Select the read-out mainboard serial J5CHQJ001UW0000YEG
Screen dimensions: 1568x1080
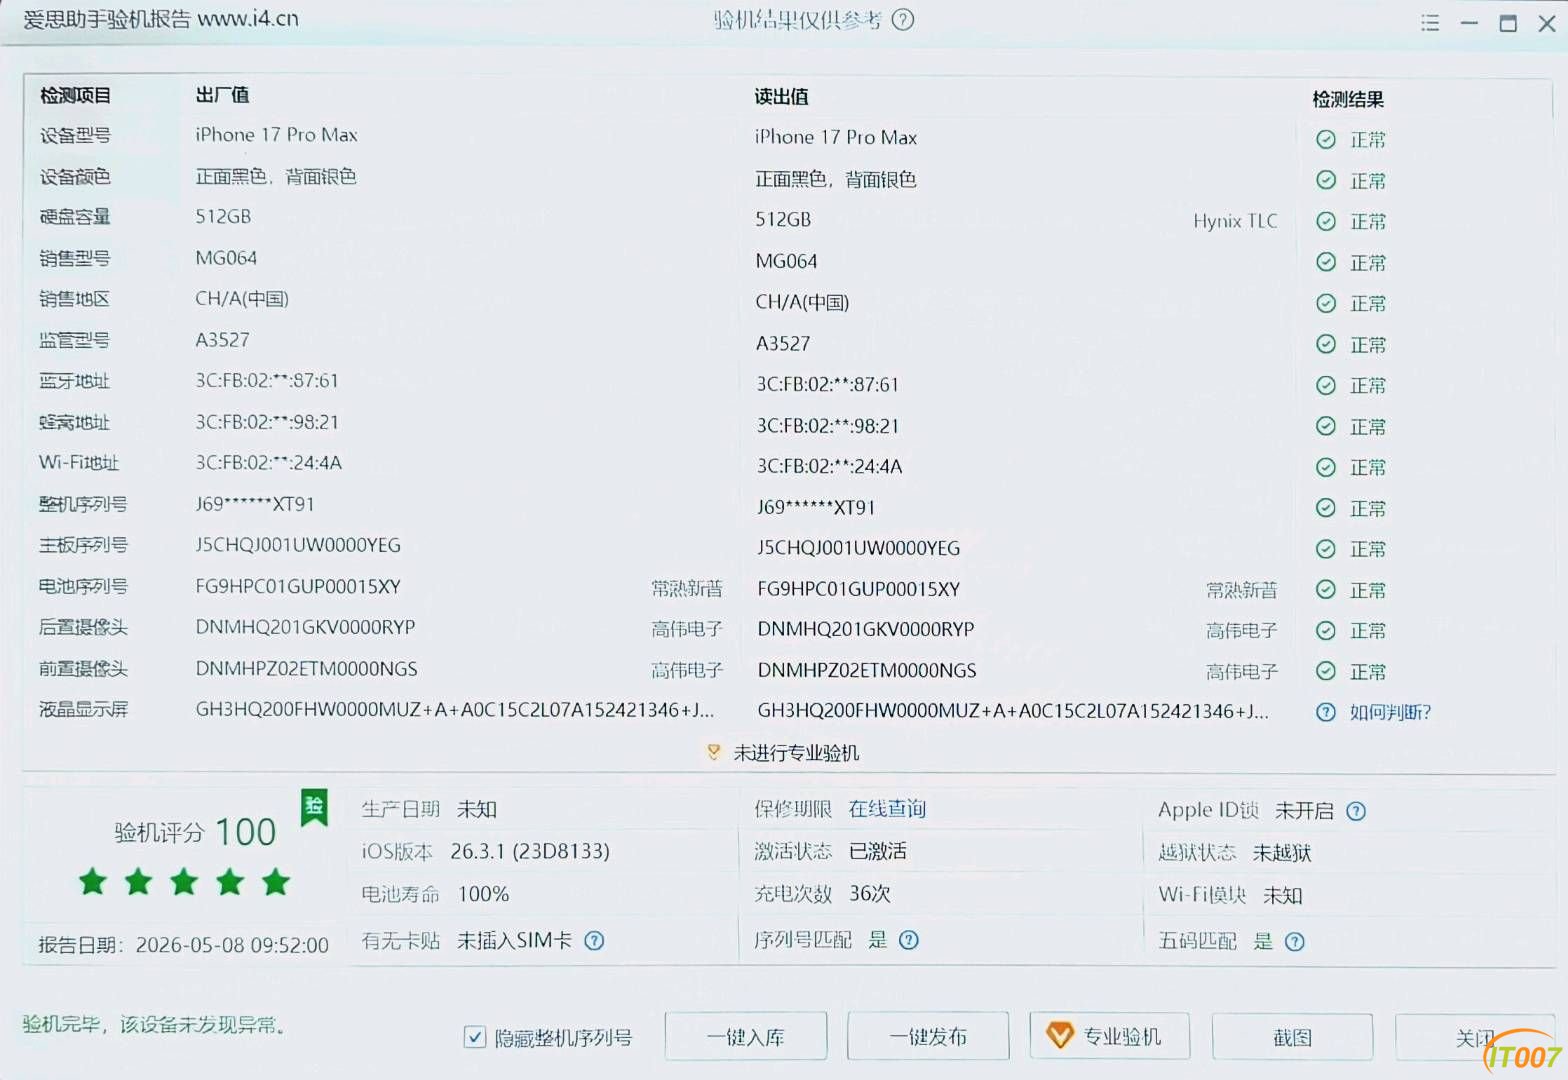coord(858,548)
